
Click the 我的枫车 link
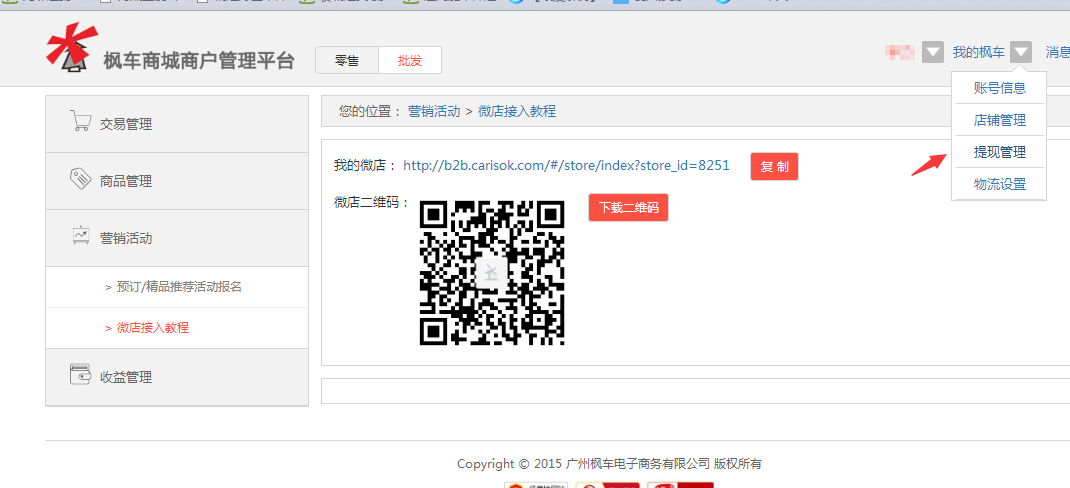point(979,52)
